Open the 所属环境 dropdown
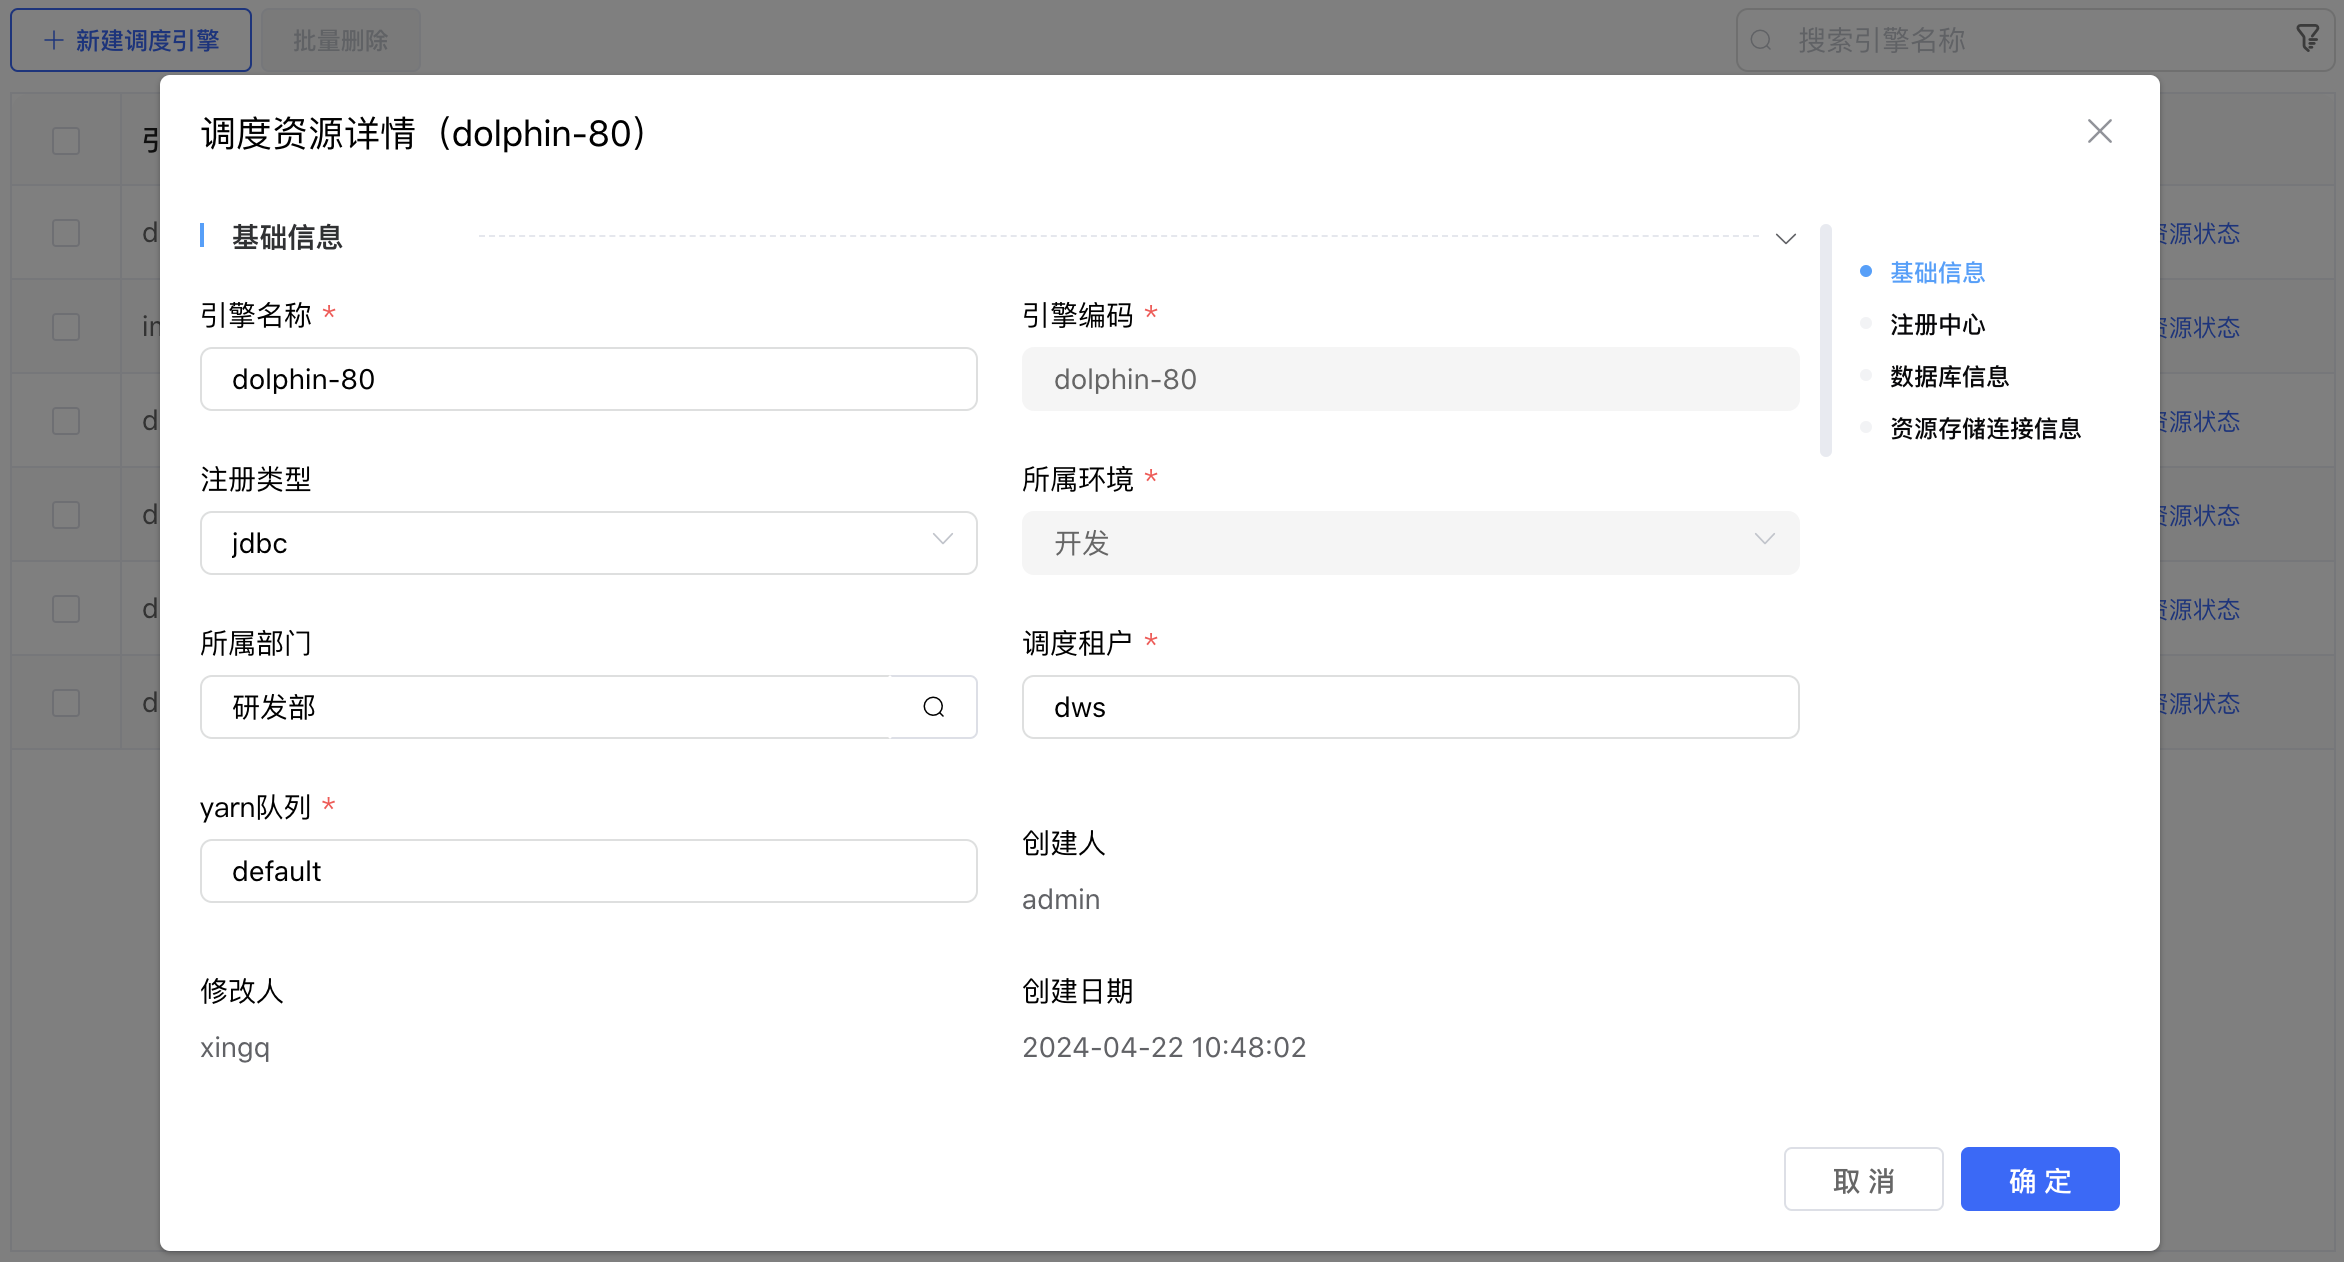Viewport: 2344px width, 1262px height. [1410, 543]
